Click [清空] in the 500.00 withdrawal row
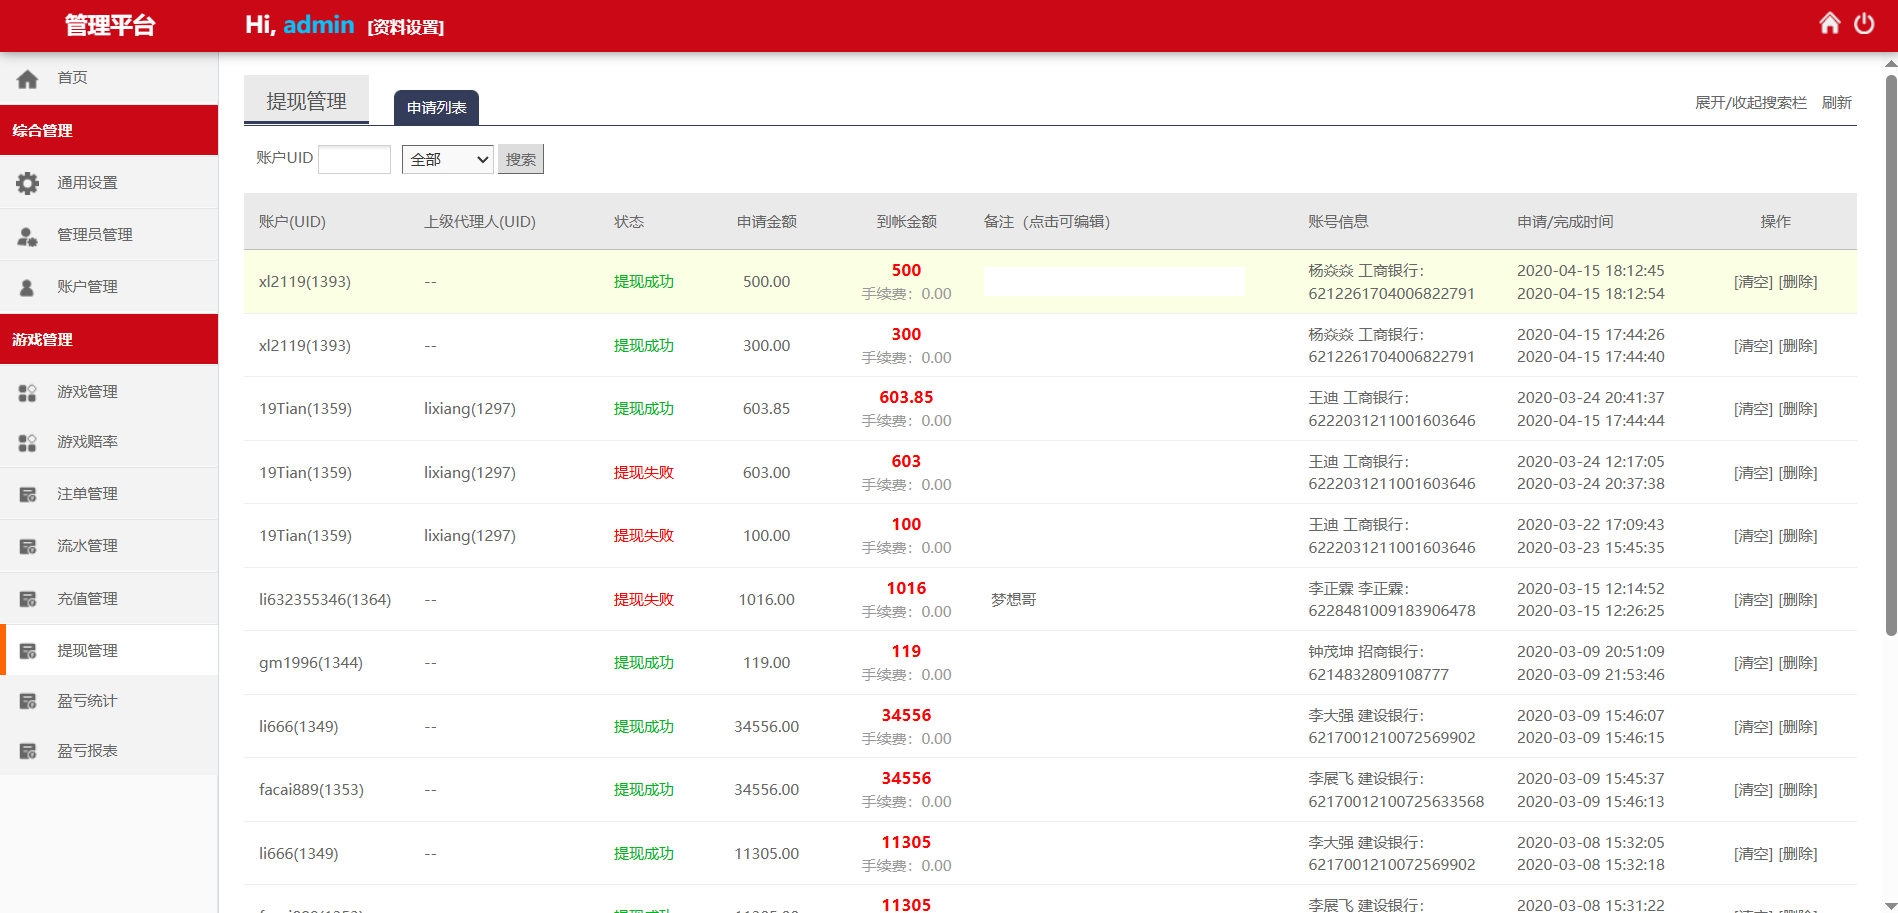 pos(1753,282)
